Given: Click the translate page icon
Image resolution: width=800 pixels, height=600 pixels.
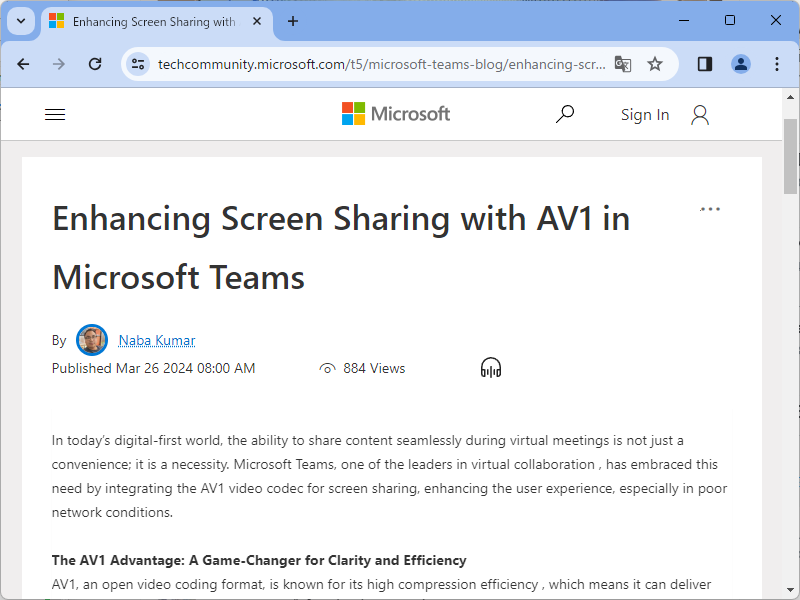Looking at the screenshot, I should click(x=623, y=64).
